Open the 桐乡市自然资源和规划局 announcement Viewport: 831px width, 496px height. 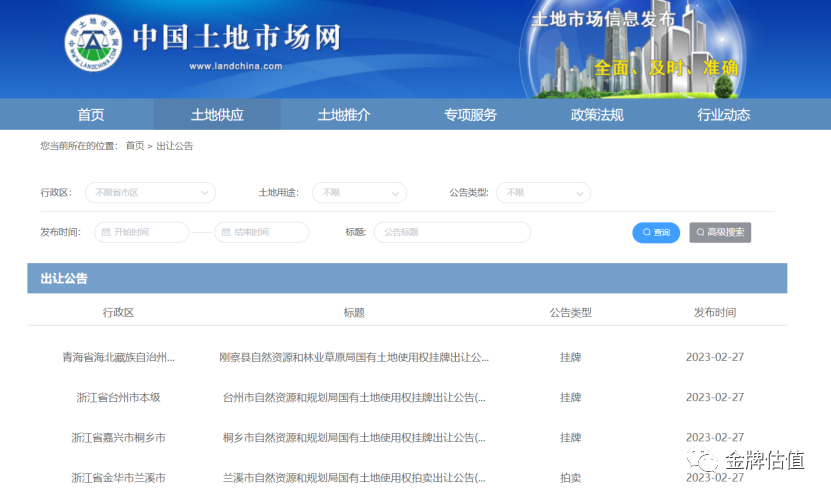click(354, 438)
